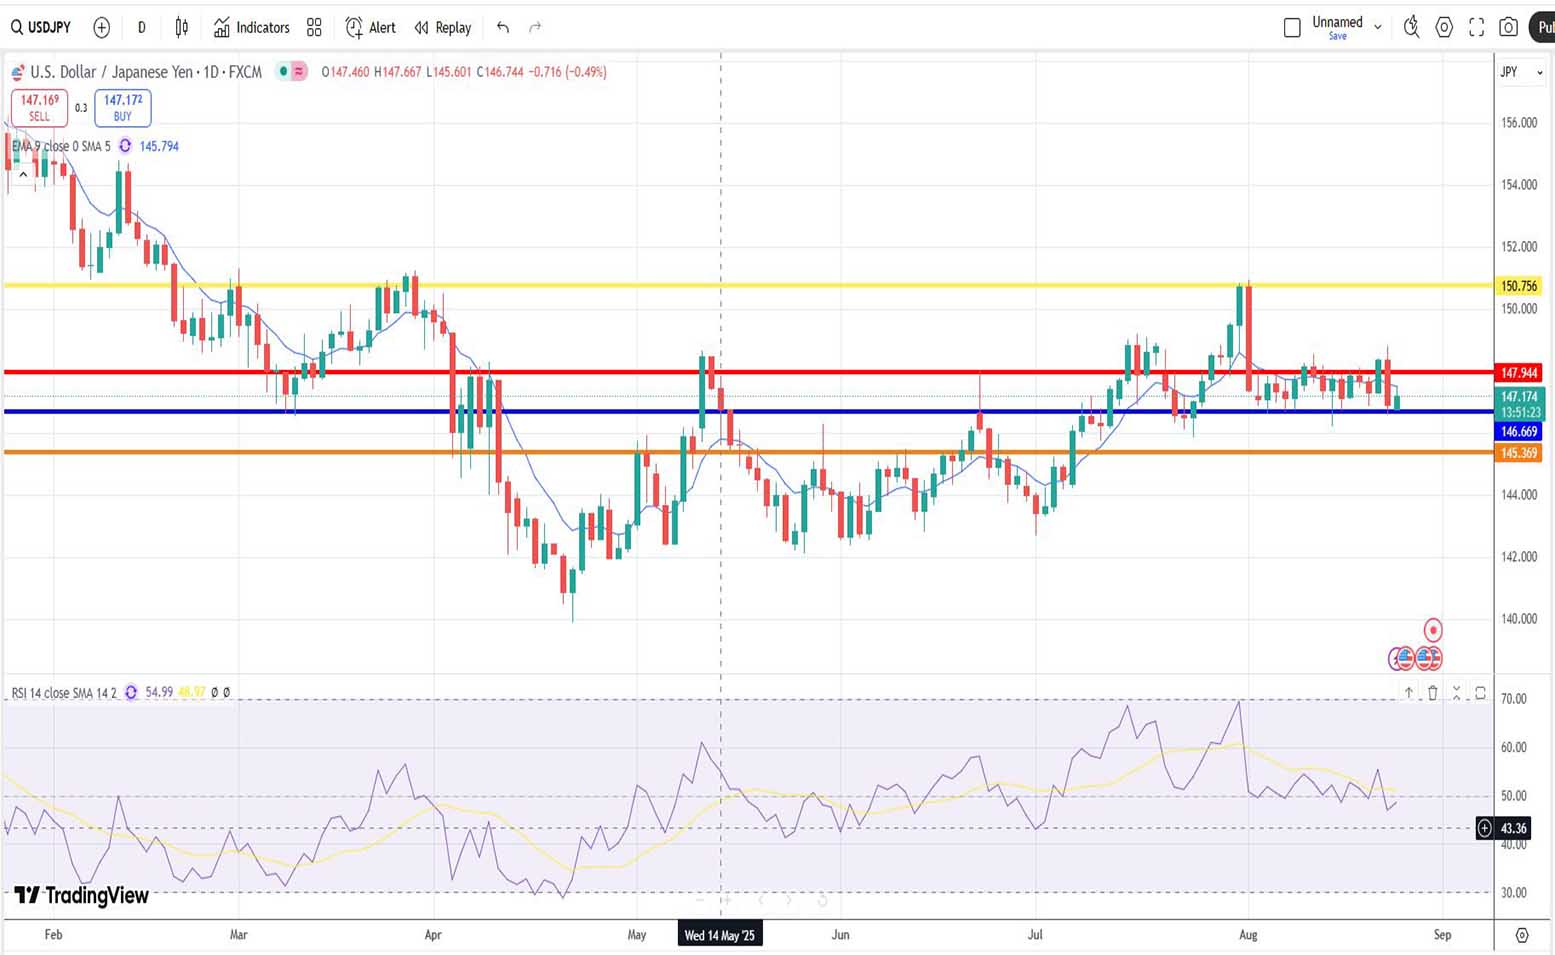Expand the Unnamed layout dropdown arrow
The image size is (1555, 955).
point(1378,28)
